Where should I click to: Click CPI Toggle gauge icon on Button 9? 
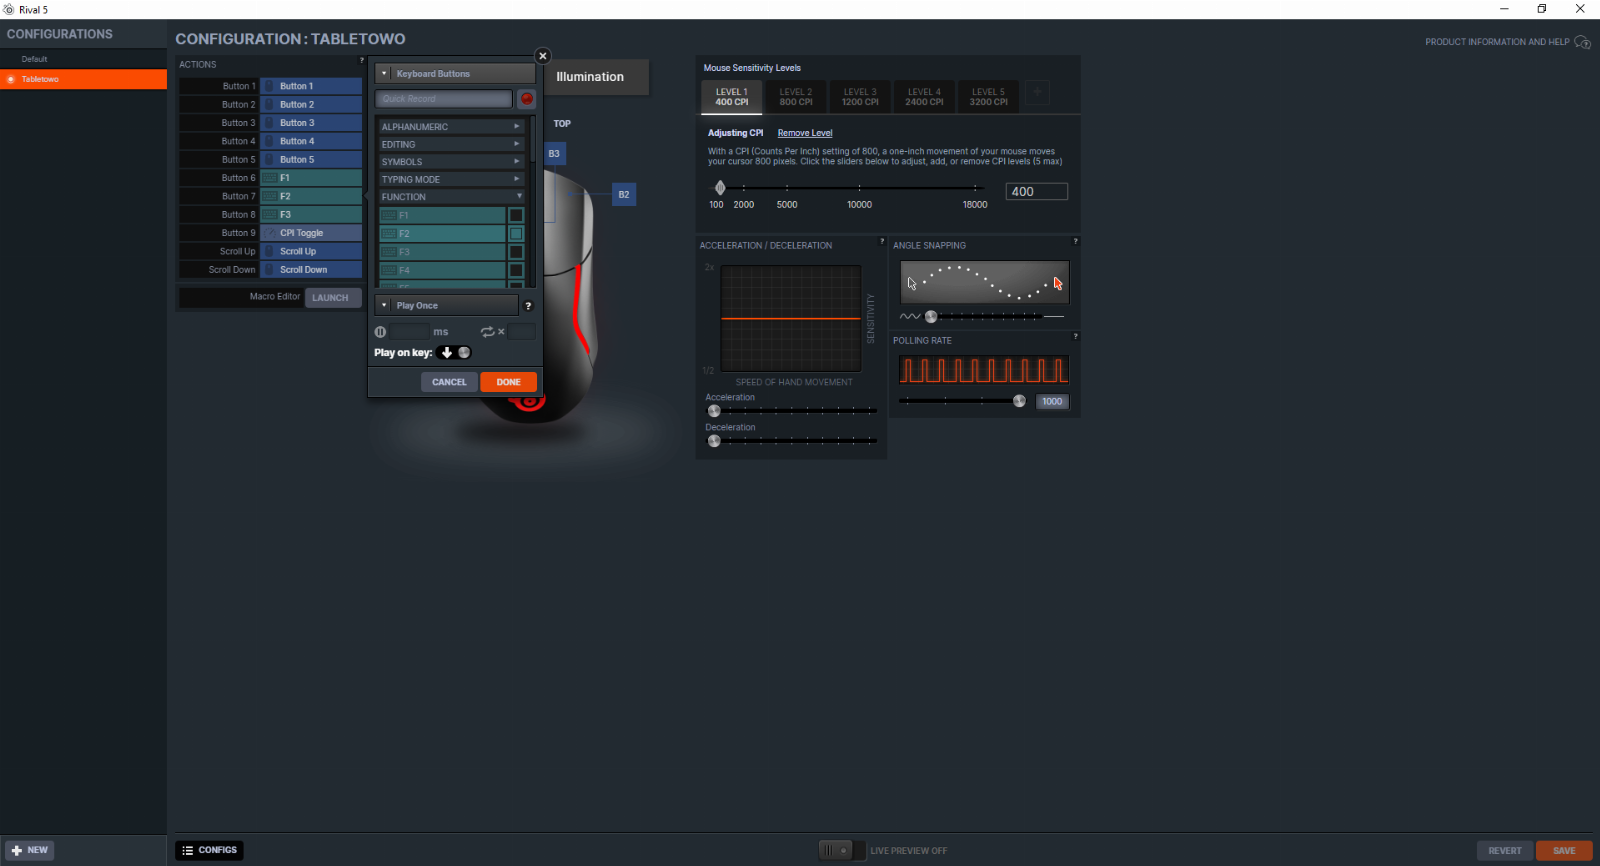point(270,233)
